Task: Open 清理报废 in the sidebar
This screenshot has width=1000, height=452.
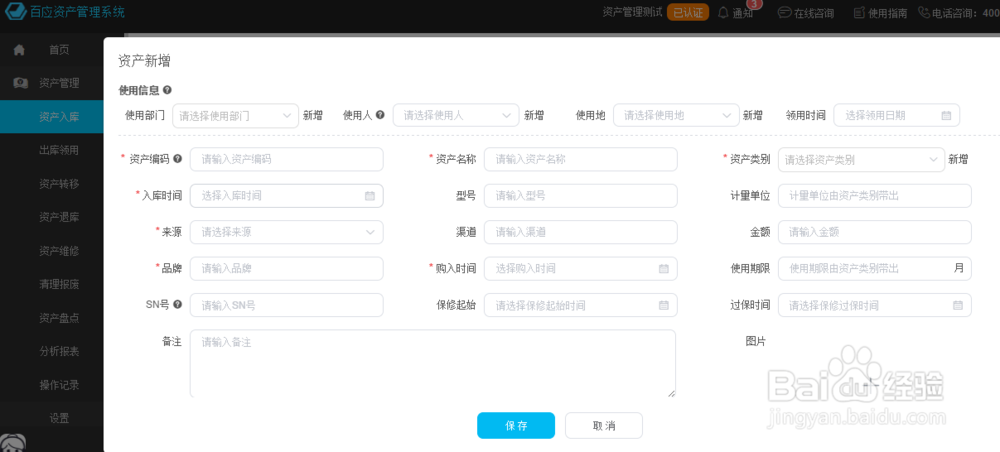Action: [59, 284]
